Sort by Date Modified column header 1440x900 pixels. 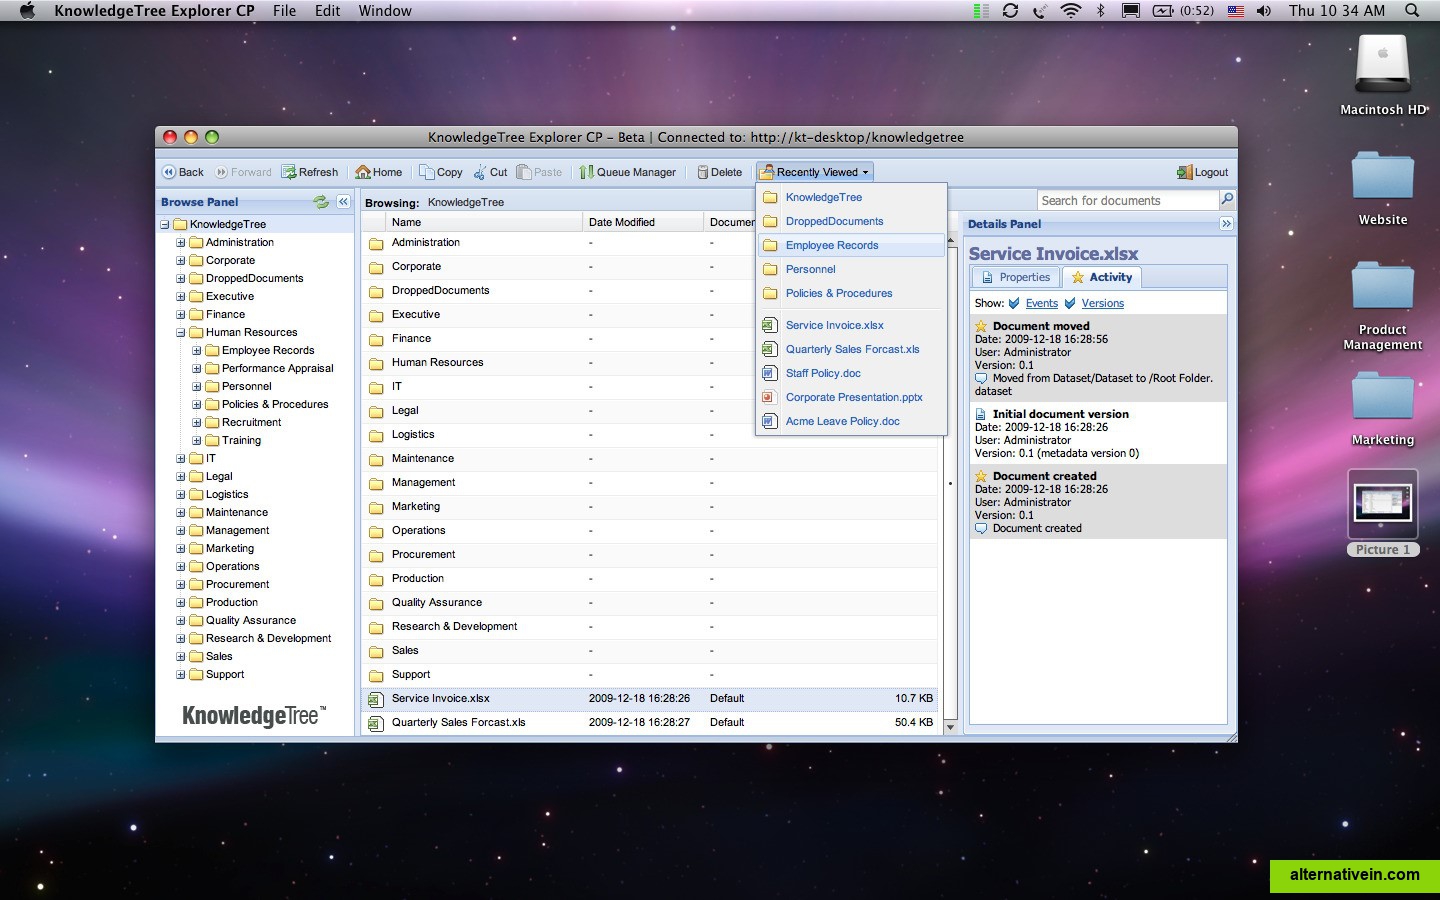(643, 222)
